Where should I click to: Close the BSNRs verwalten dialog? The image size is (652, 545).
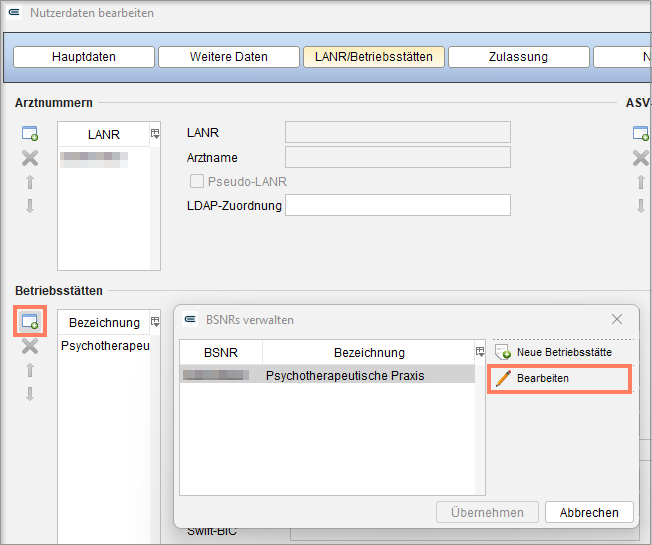[617, 319]
